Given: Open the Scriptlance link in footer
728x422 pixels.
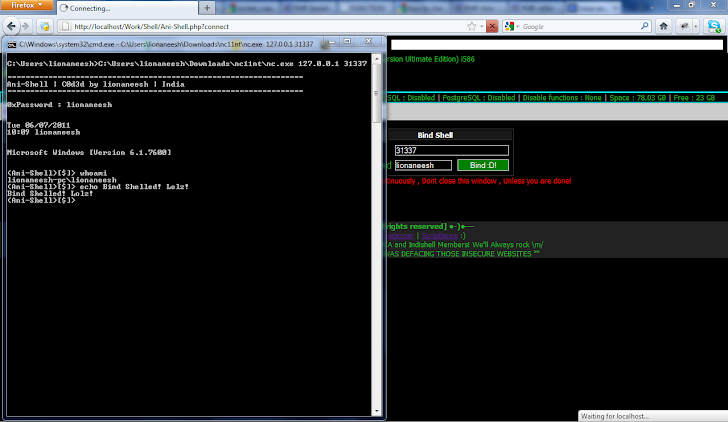Looking at the screenshot, I should tap(439, 235).
